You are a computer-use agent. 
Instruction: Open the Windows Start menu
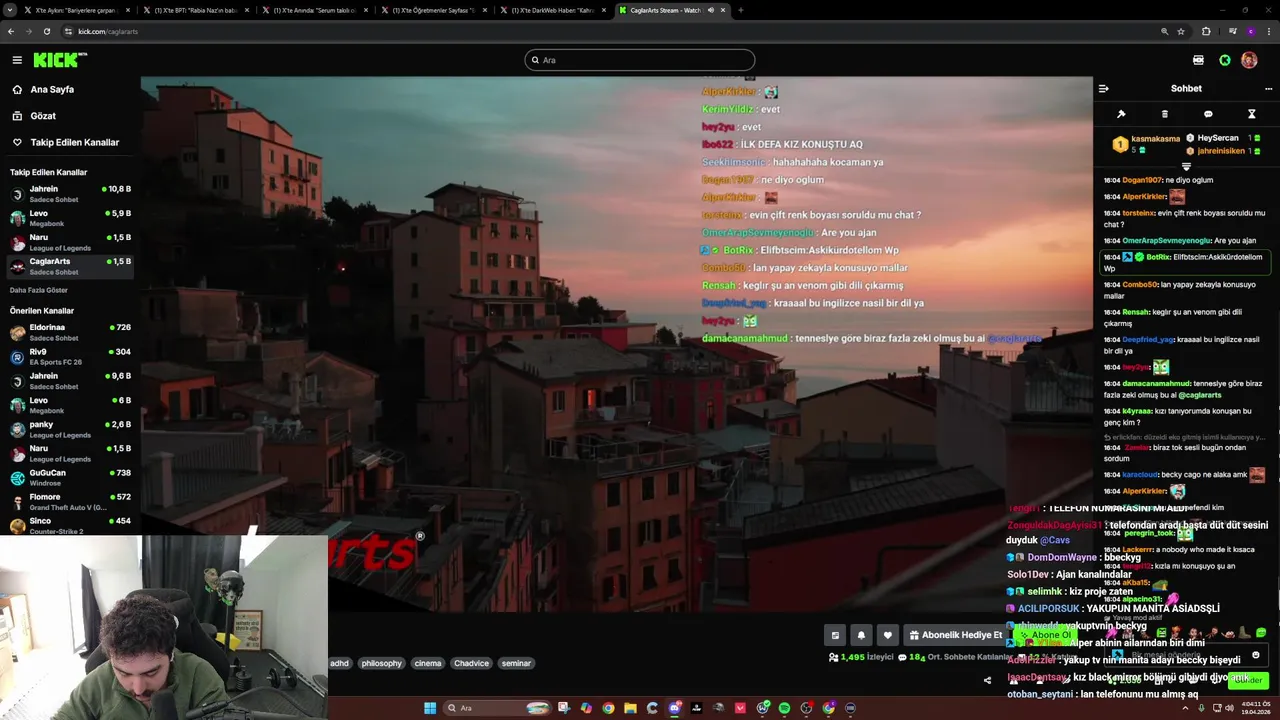430,708
